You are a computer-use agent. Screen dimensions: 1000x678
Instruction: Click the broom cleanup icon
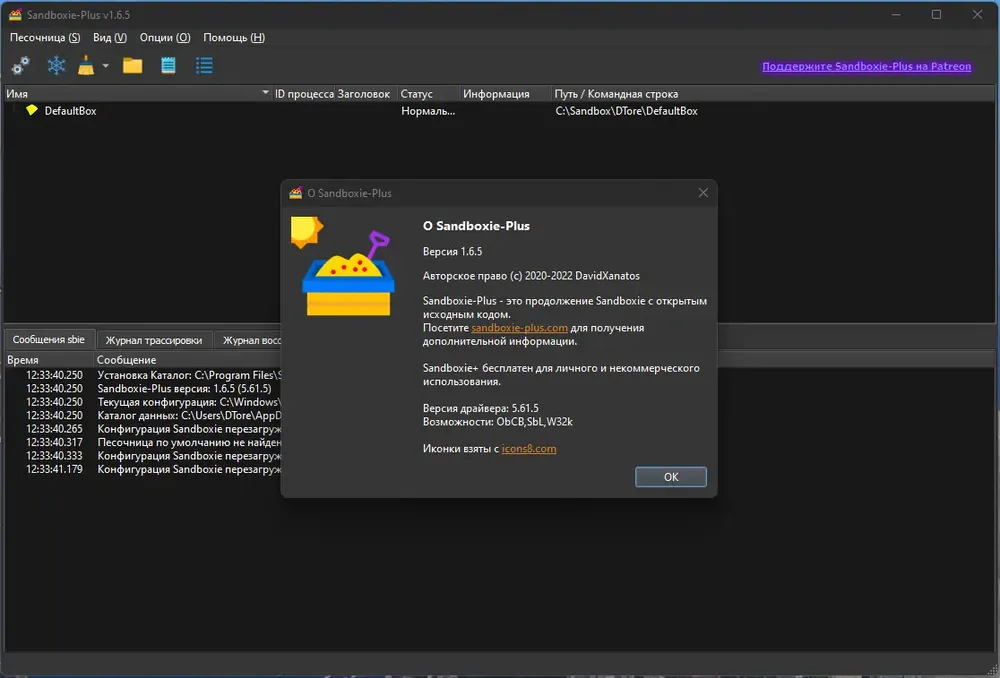pyautogui.click(x=86, y=65)
